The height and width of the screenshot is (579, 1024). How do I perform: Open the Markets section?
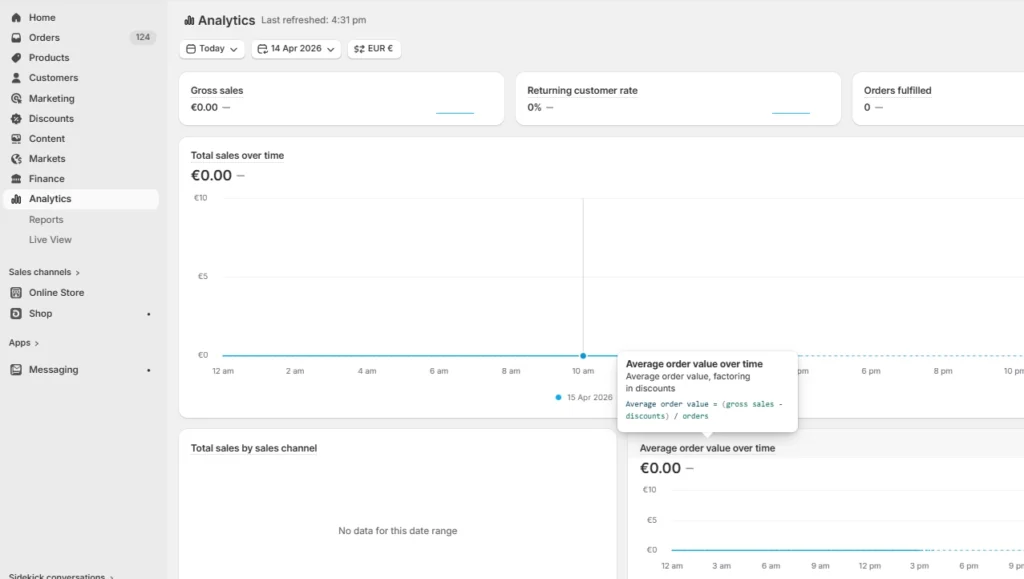click(x=47, y=159)
